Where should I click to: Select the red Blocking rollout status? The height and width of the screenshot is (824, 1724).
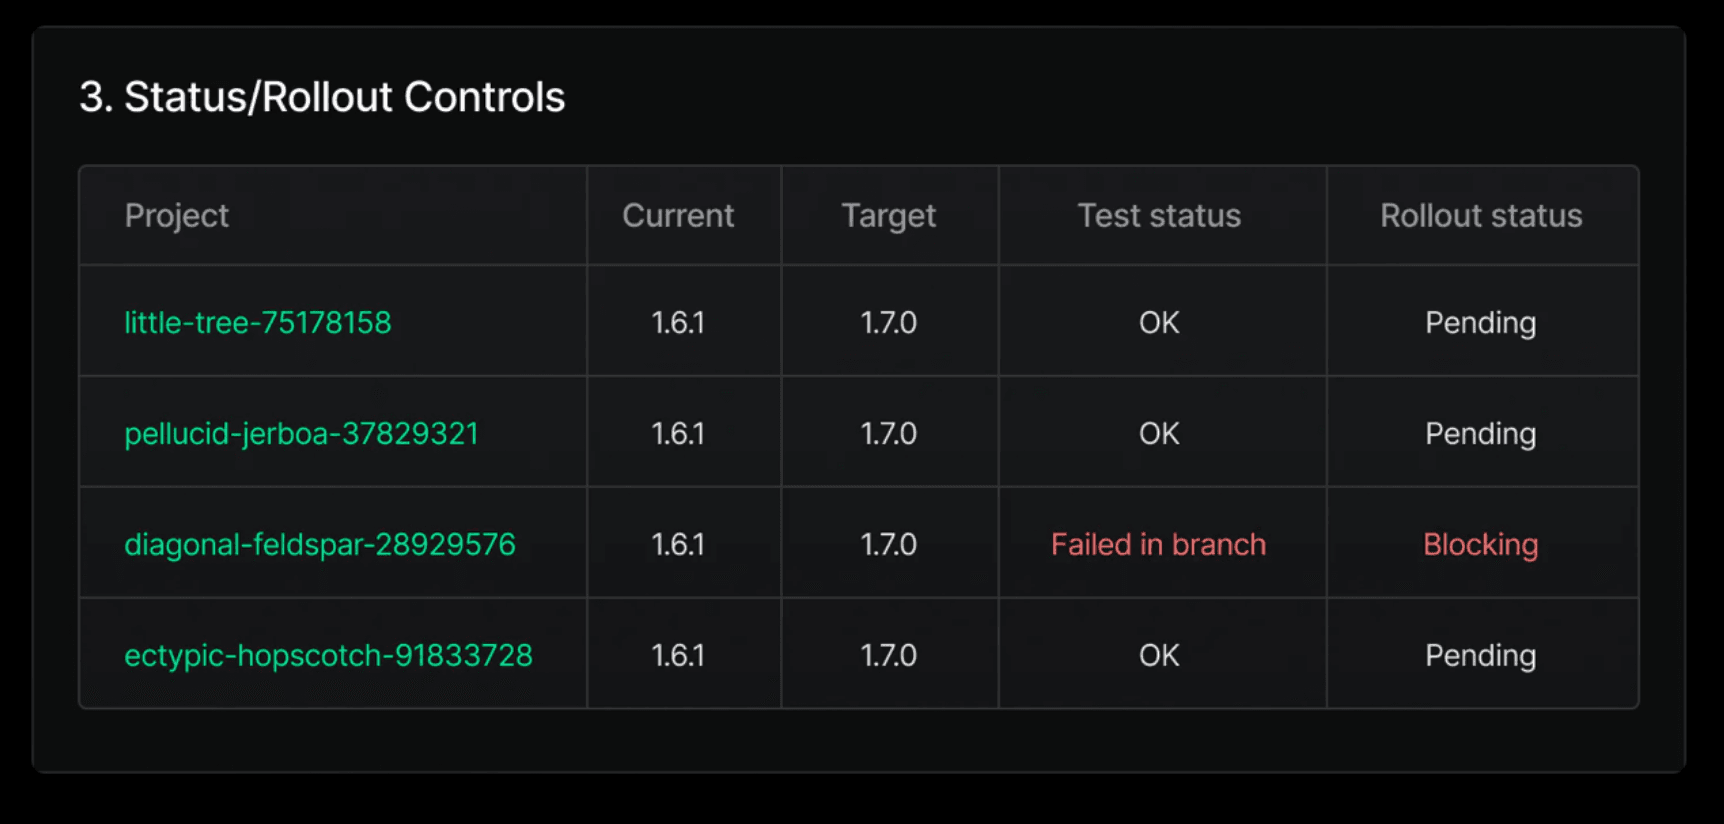(1480, 545)
